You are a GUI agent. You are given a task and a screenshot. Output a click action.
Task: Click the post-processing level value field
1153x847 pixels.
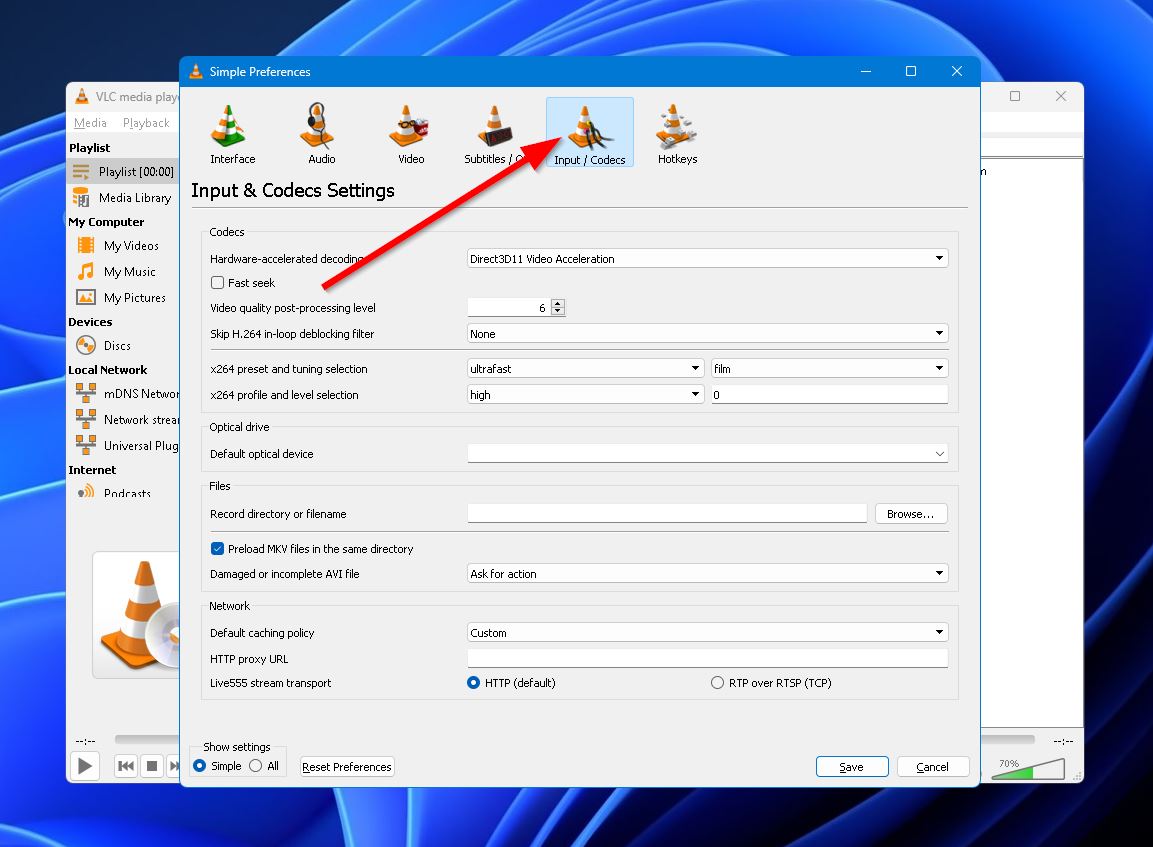[x=509, y=307]
